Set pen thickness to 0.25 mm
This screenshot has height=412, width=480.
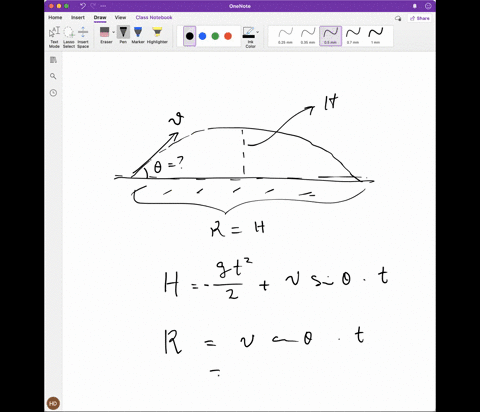(285, 36)
